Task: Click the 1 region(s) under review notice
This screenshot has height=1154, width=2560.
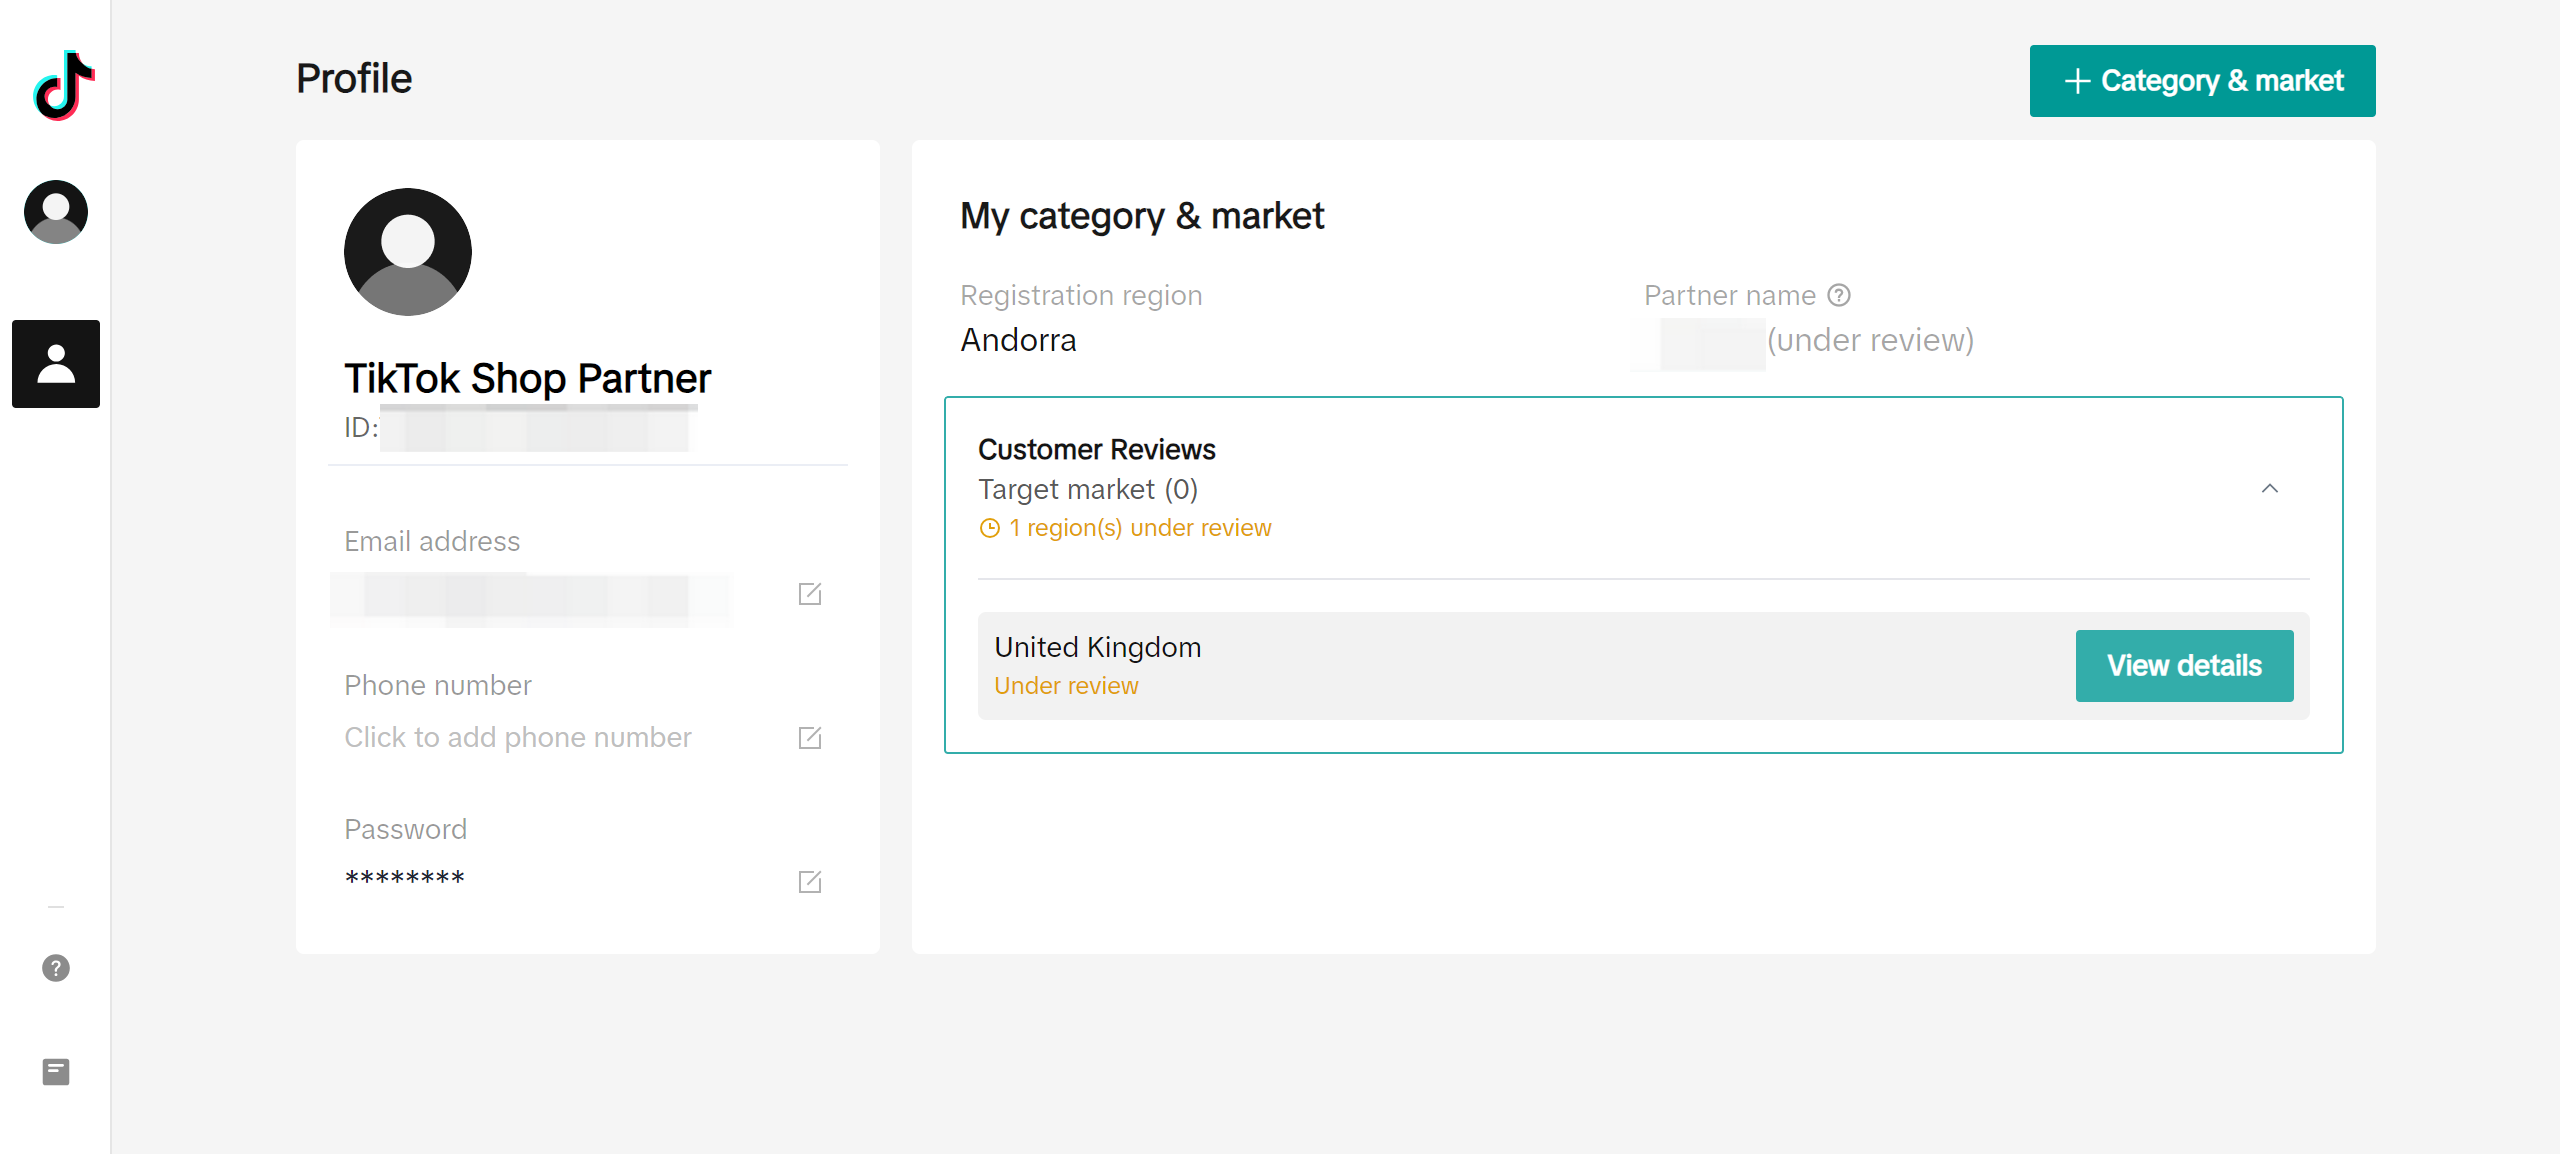Action: pyautogui.click(x=1125, y=528)
